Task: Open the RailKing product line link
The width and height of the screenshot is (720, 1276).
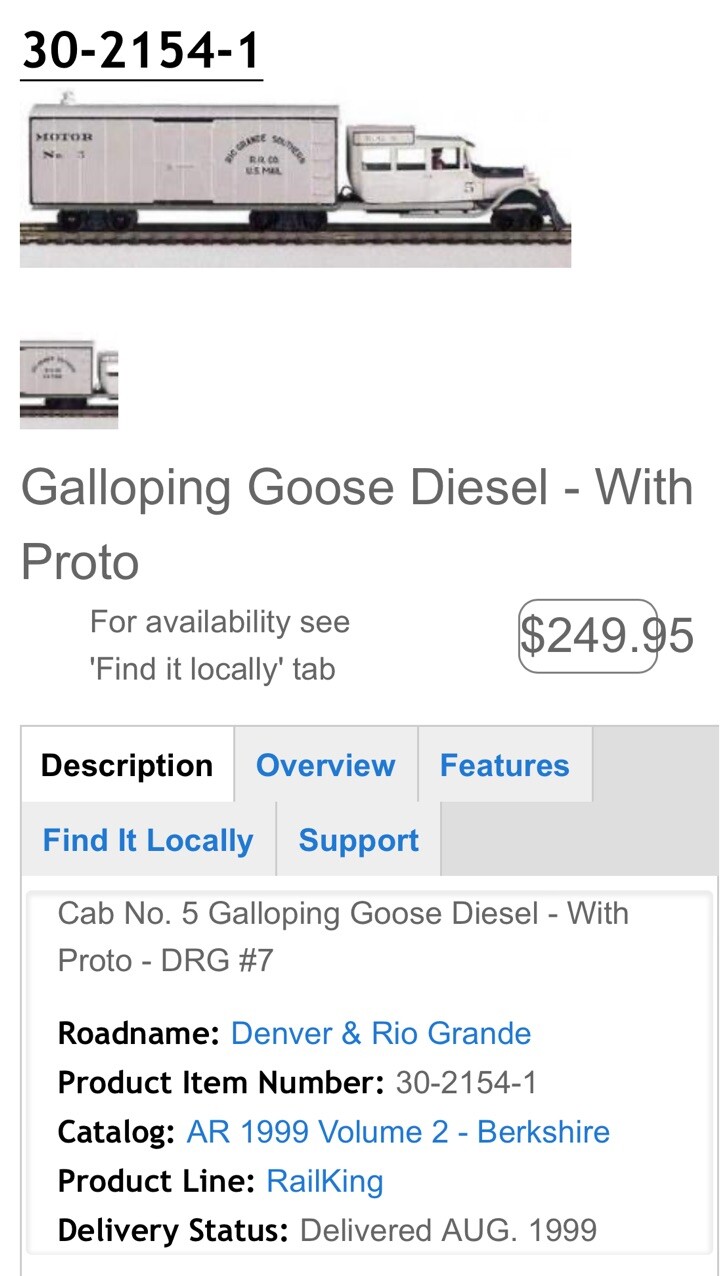Action: click(x=325, y=1181)
